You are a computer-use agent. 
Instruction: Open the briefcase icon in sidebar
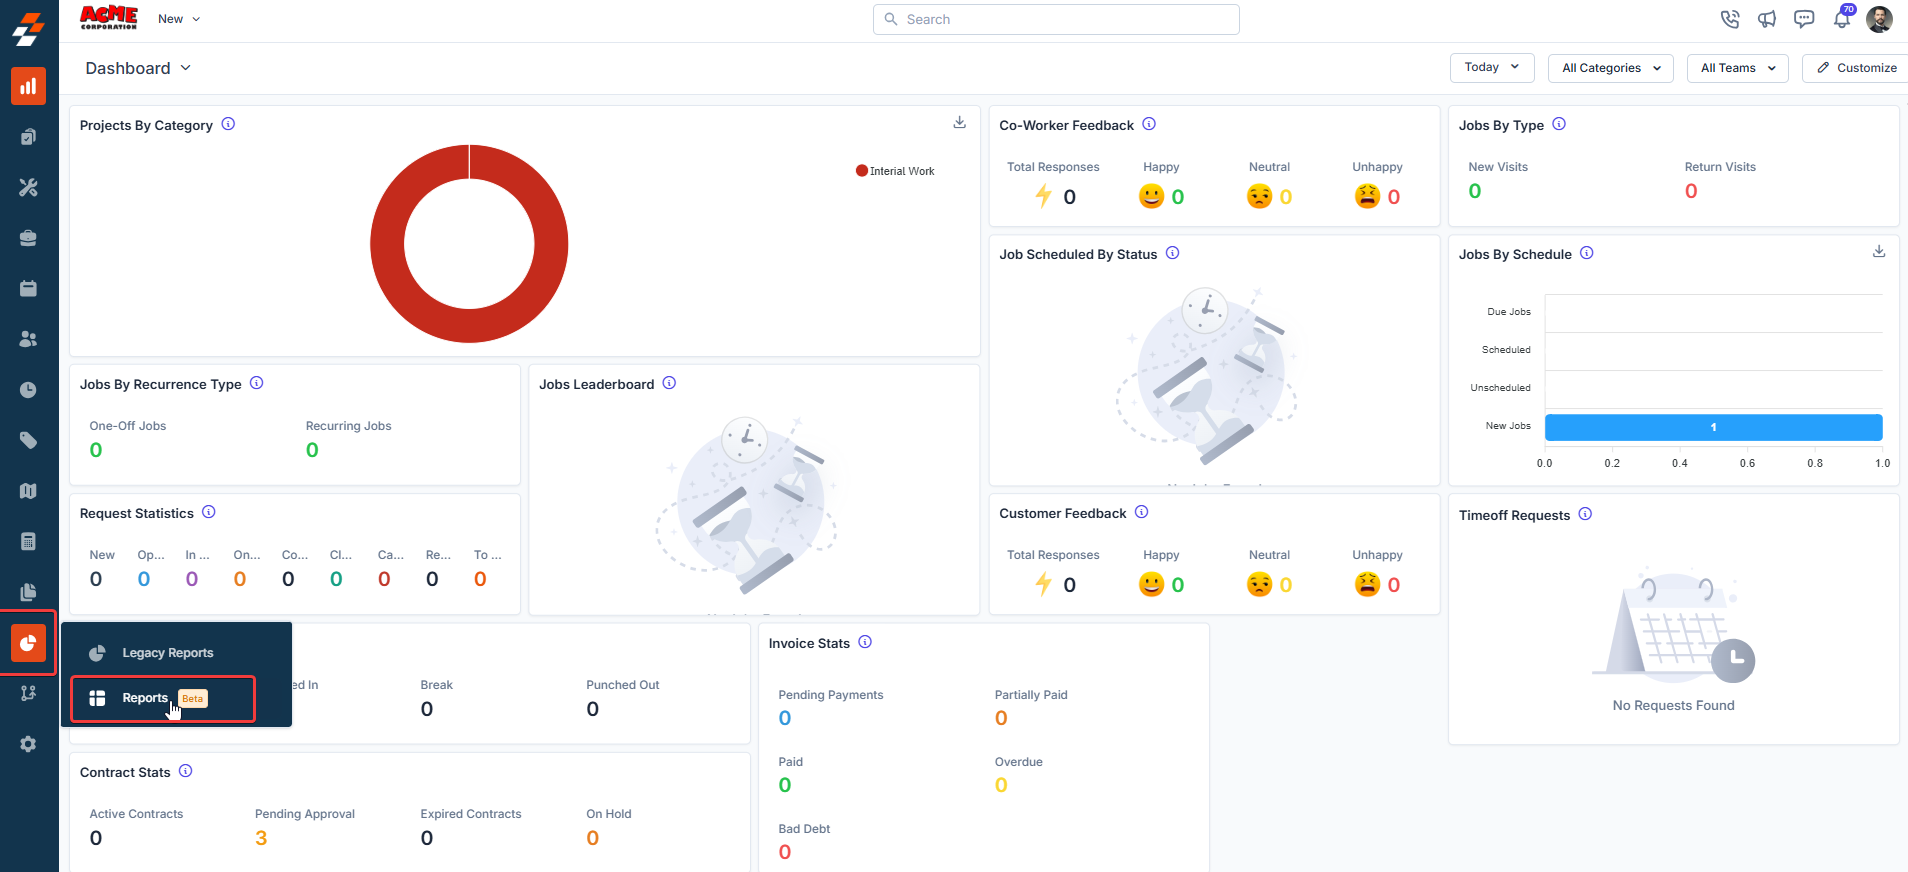click(28, 238)
